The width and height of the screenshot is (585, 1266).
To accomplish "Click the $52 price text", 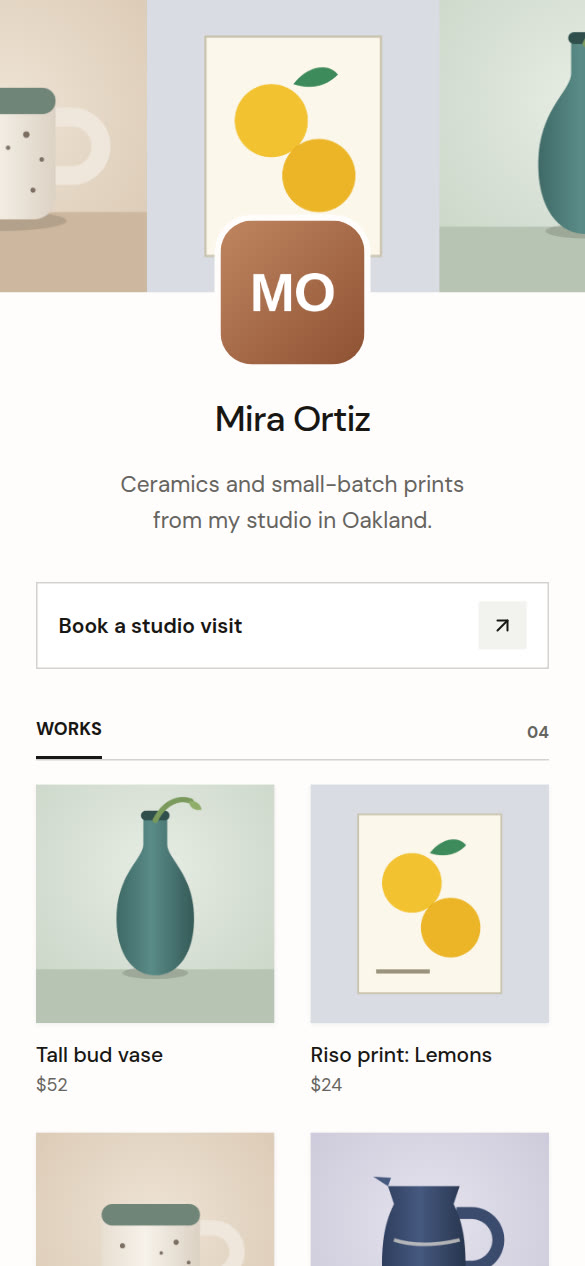I will point(52,1085).
